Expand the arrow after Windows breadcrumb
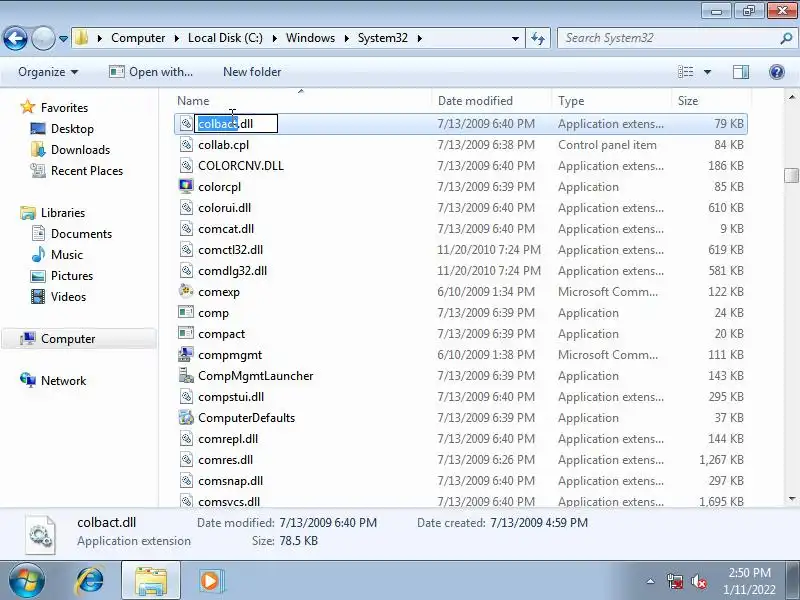Viewport: 800px width, 600px height. pos(346,38)
